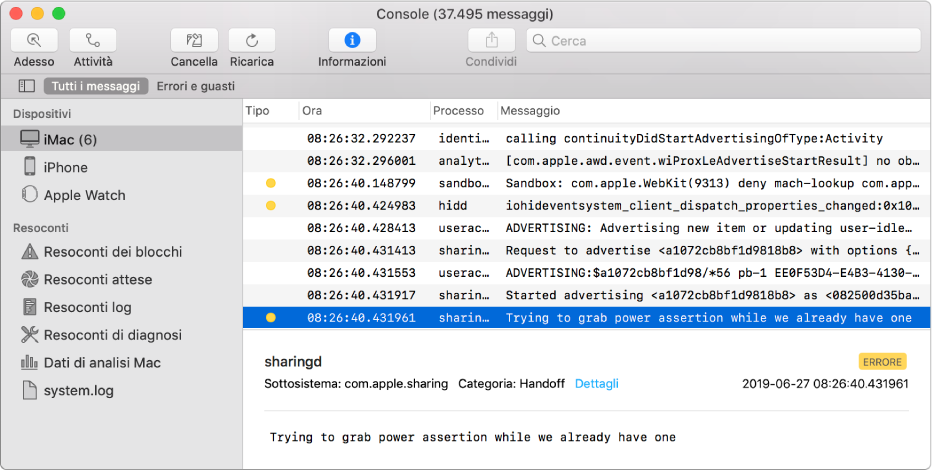Click yellow dot on the hidd row
Screen dimensions: 934x471
[270, 206]
